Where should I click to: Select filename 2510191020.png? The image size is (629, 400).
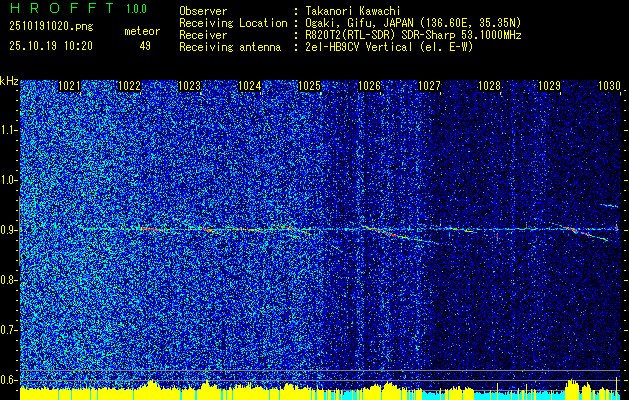(x=51, y=27)
